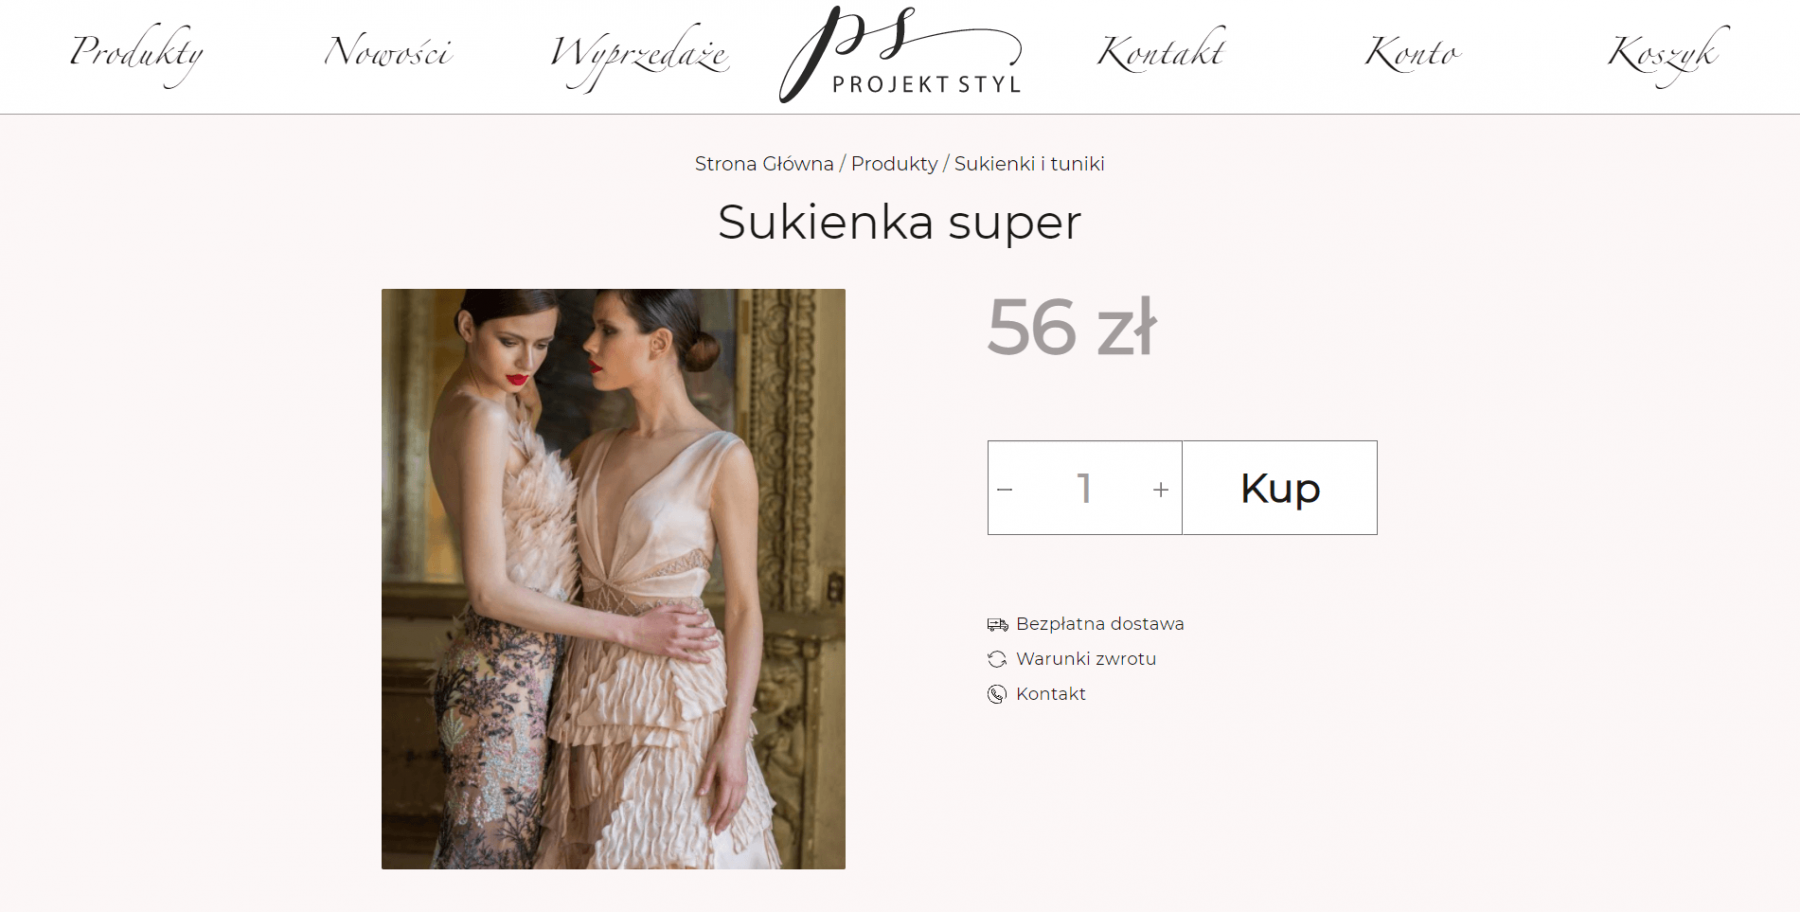Decrease quantity with minus button

(x=1005, y=490)
